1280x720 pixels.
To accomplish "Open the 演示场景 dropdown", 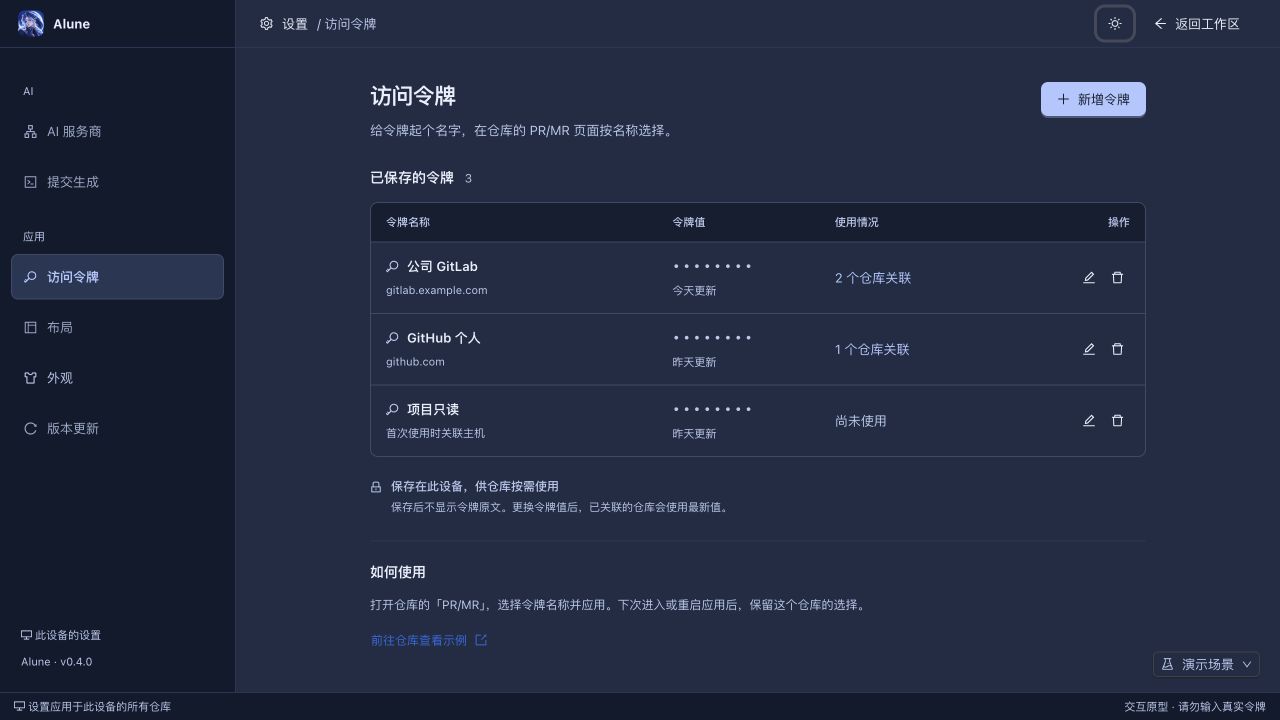I will point(1206,664).
